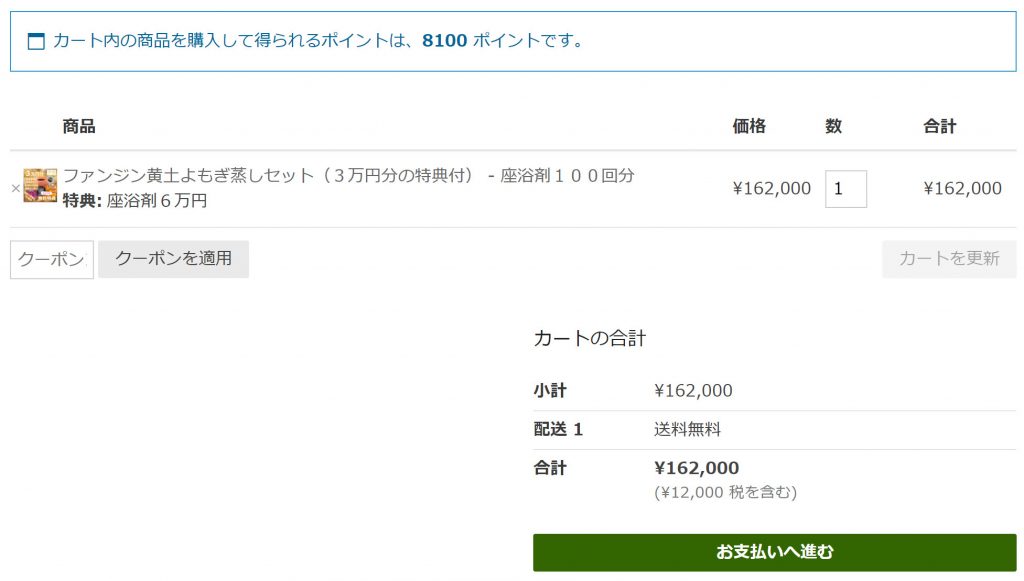Click the bold ¥162,000 grand total
1024x581 pixels.
pyautogui.click(x=696, y=468)
